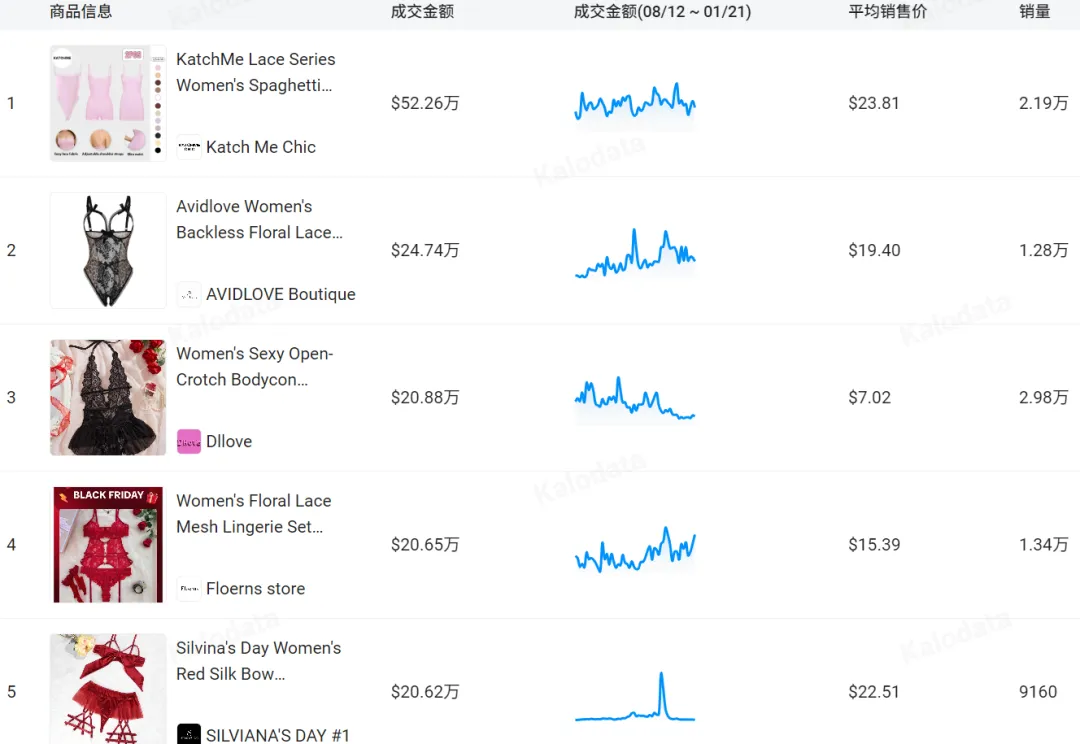The height and width of the screenshot is (744, 1080).
Task: Open the Women's Sexy Open-Crotch Bodycon listing
Action: point(254,366)
